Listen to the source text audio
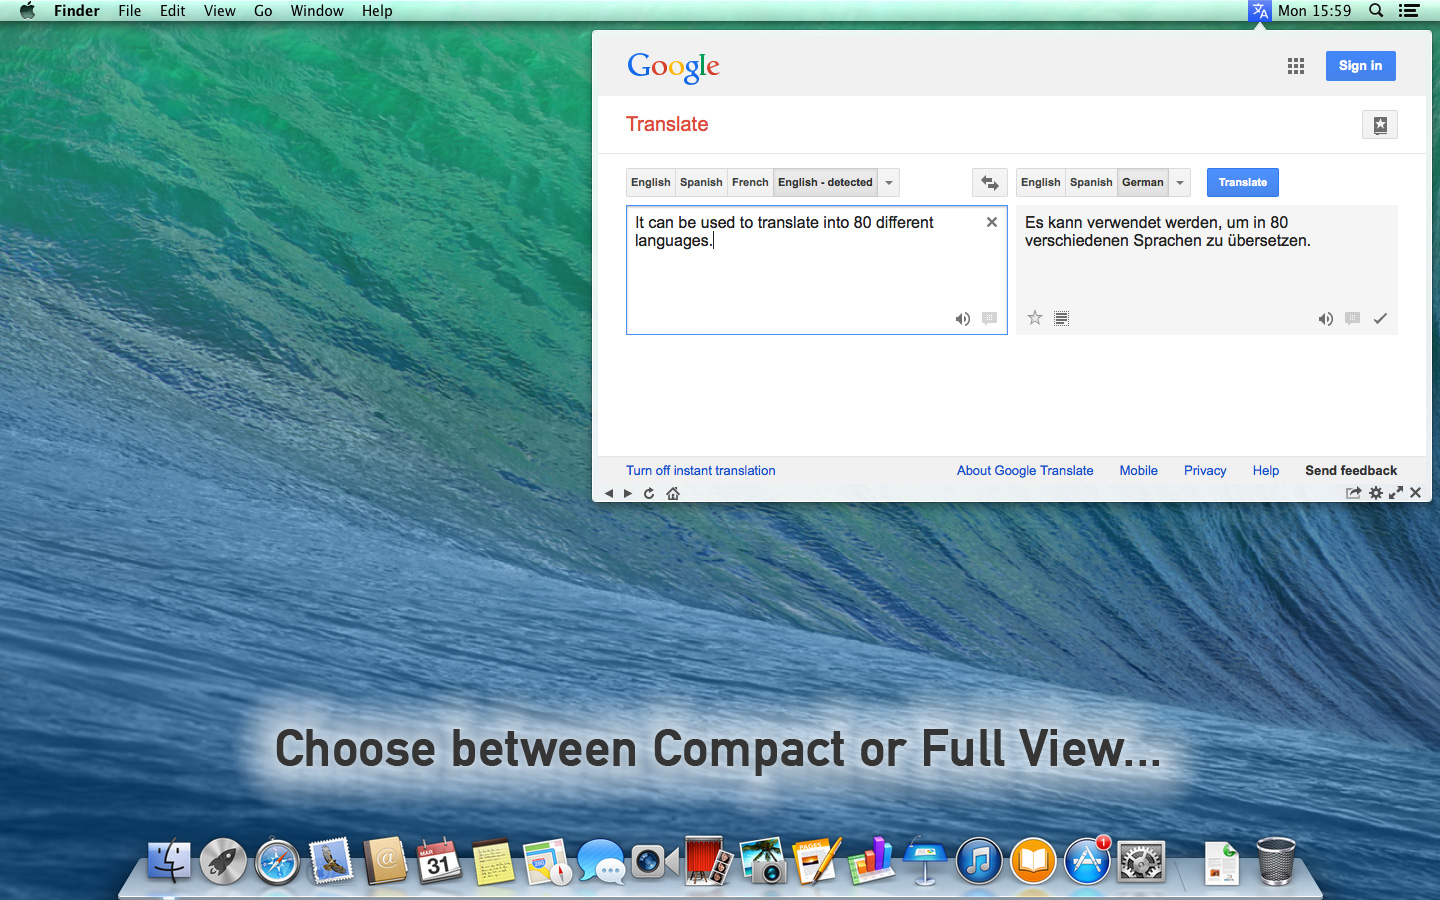Viewport: 1440px width, 900px height. 962,319
